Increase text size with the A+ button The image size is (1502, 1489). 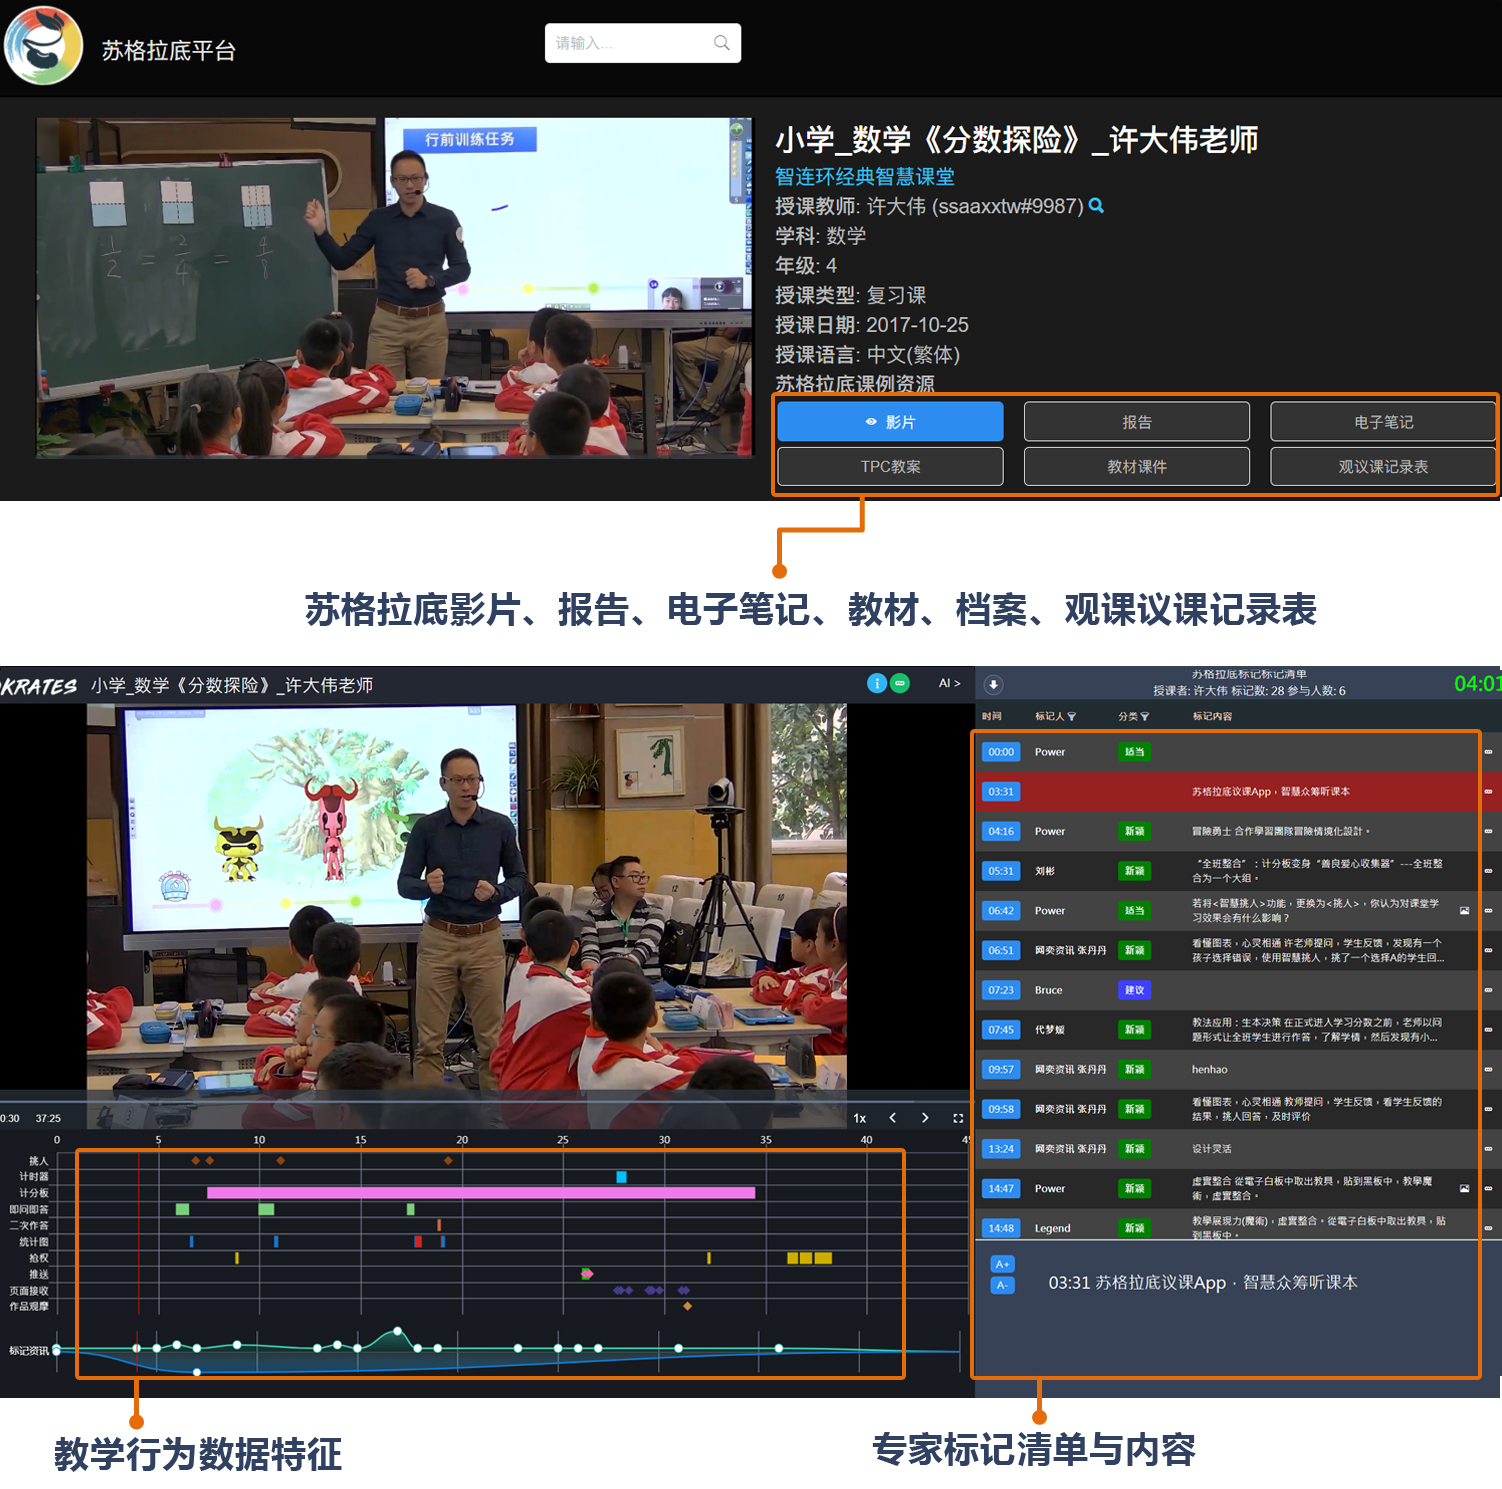[x=1002, y=1264]
